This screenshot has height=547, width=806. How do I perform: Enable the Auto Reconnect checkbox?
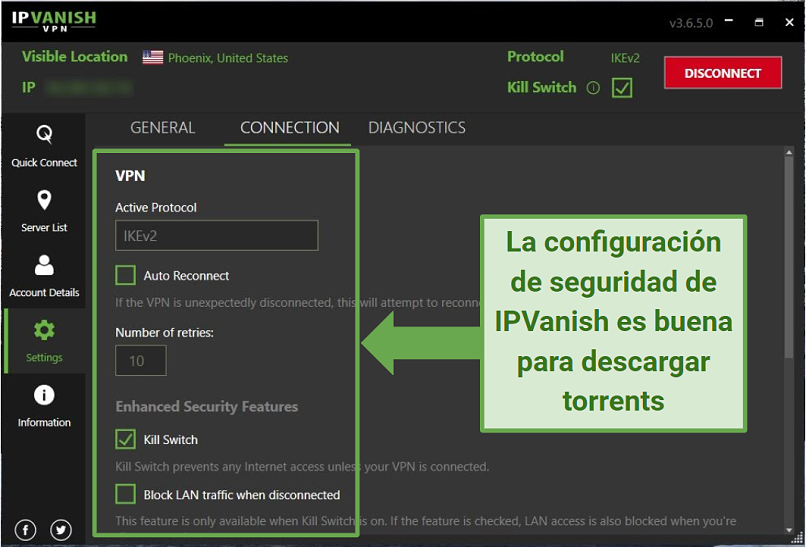pyautogui.click(x=125, y=276)
